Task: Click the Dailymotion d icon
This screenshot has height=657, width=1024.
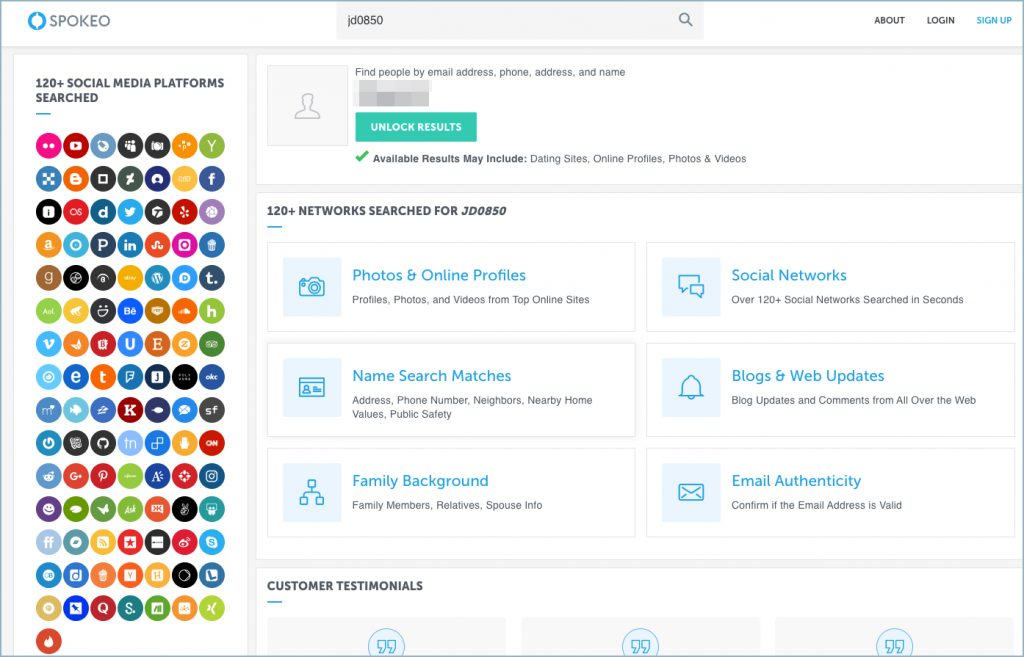Action: 103,212
